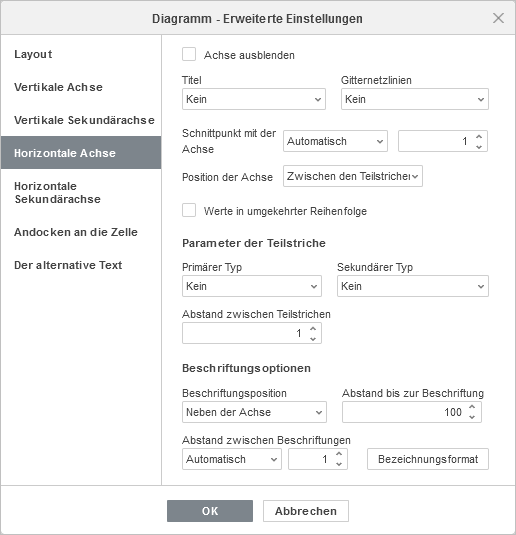Open Sekundärer Typ dropdown

pyautogui.click(x=413, y=286)
